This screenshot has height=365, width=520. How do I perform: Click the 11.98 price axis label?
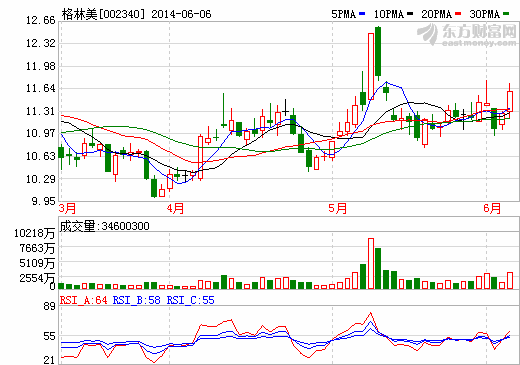(x=41, y=66)
